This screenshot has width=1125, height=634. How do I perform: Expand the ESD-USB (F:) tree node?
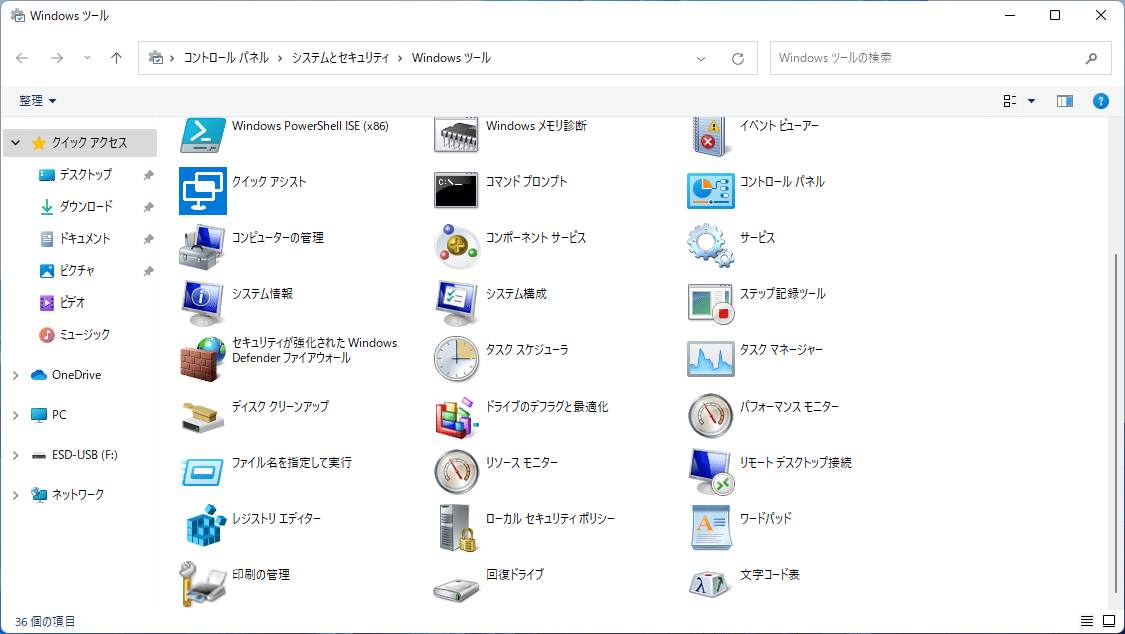(16, 455)
